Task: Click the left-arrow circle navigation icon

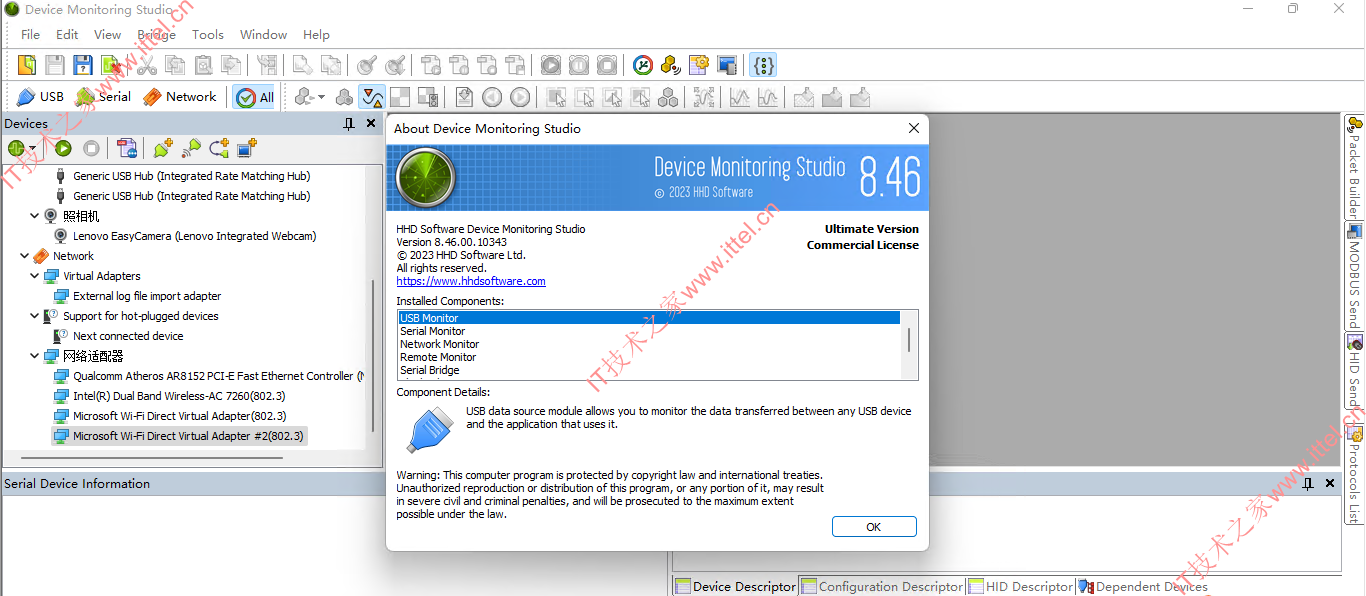Action: tap(492, 97)
